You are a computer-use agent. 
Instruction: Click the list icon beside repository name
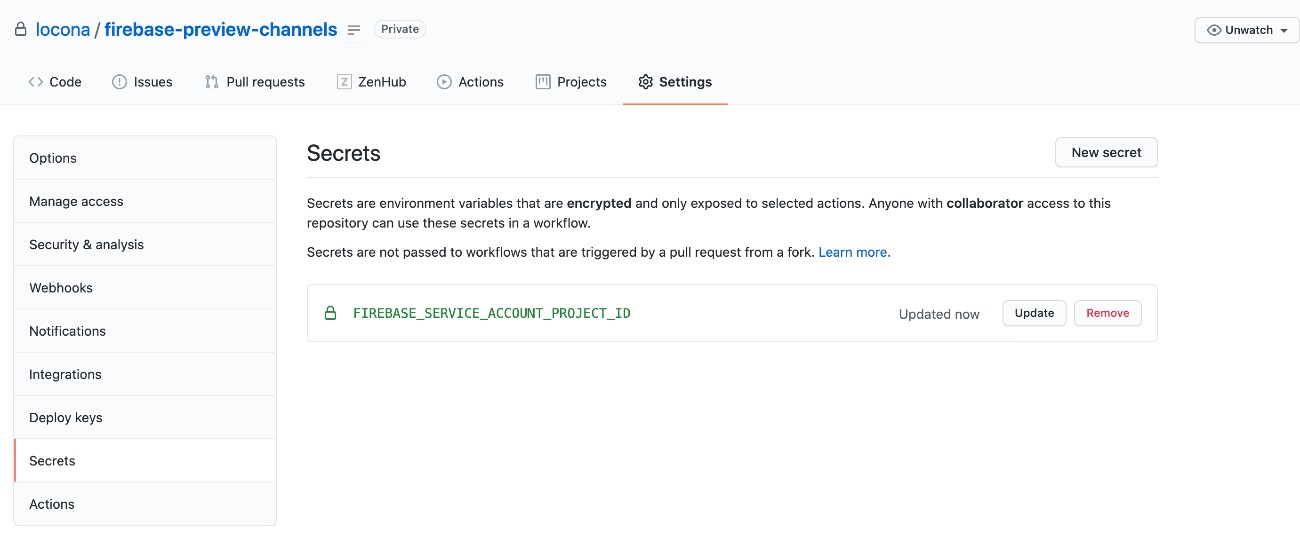(x=354, y=30)
